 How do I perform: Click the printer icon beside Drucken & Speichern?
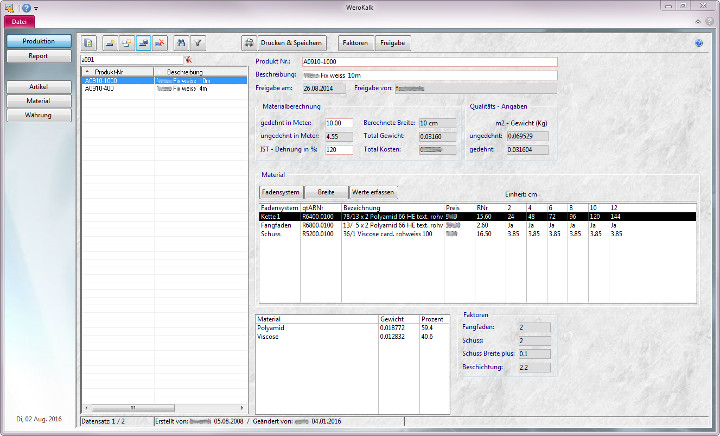point(250,43)
